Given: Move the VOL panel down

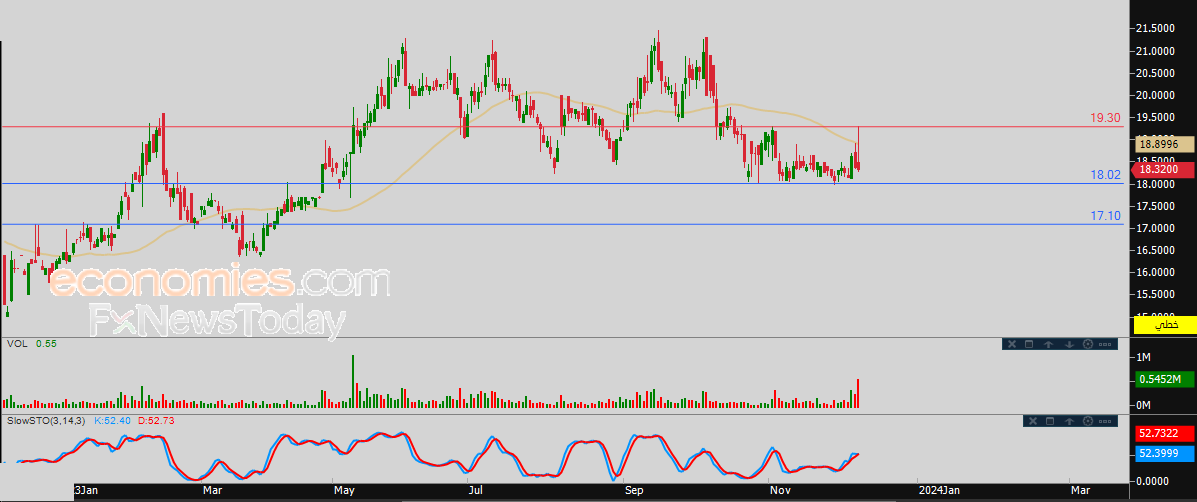Looking at the screenshot, I should (1069, 344).
